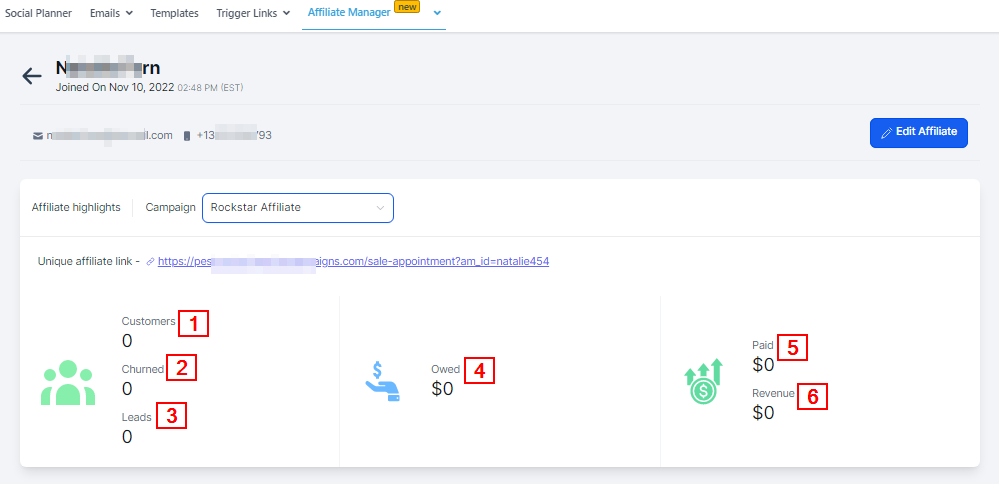Switch to the Templates tab

(174, 13)
